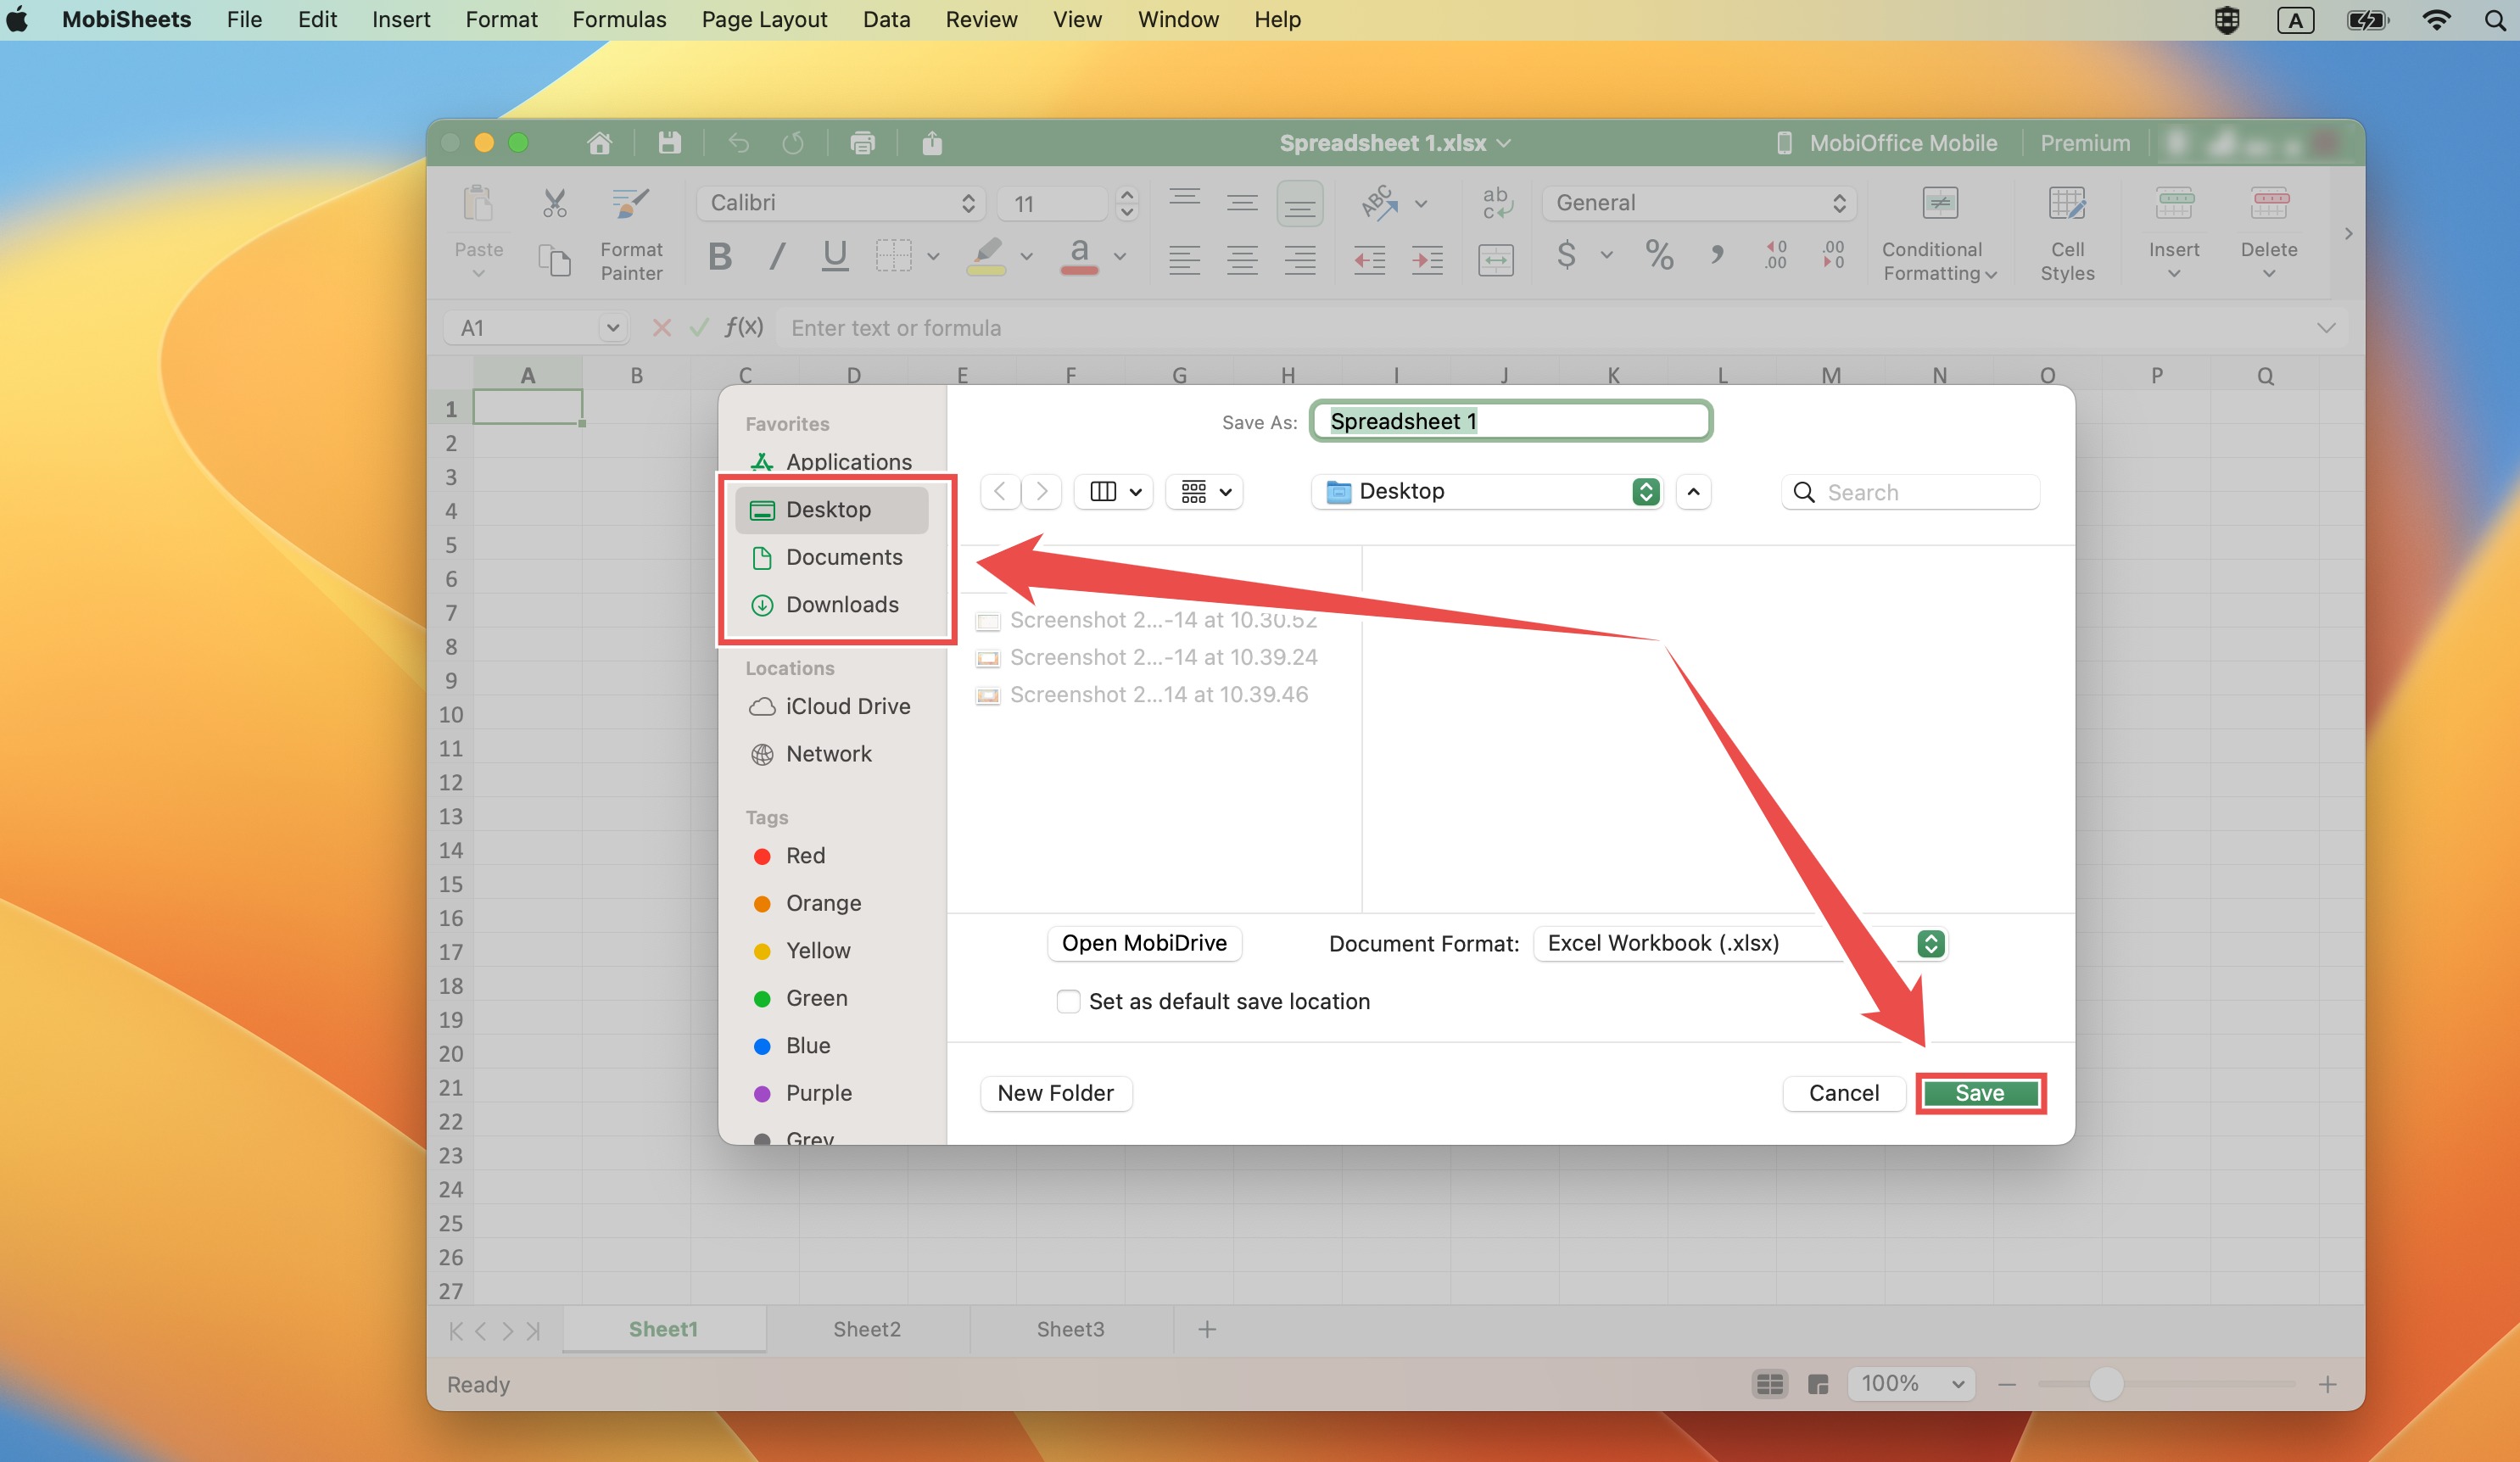
Task: Click the Format Painter brush icon
Action: click(631, 203)
